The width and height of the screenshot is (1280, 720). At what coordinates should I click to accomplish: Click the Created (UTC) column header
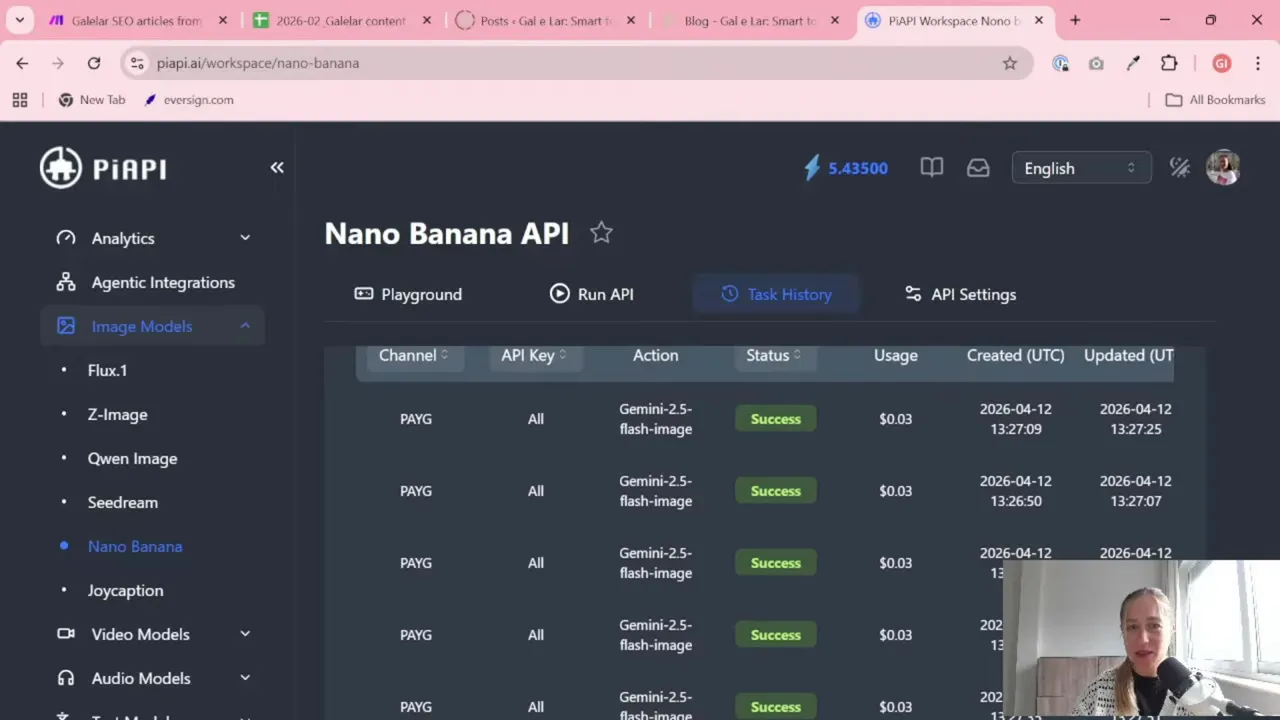(x=1015, y=355)
